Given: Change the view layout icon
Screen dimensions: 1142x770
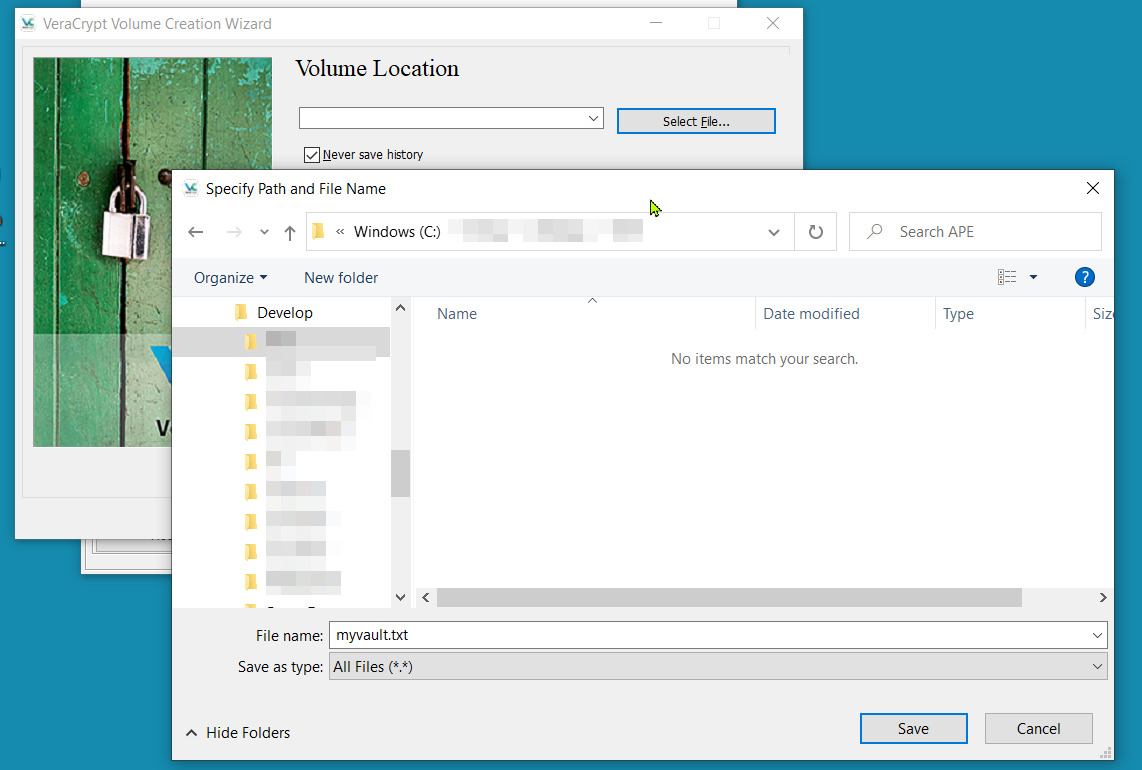Looking at the screenshot, I should [1007, 277].
